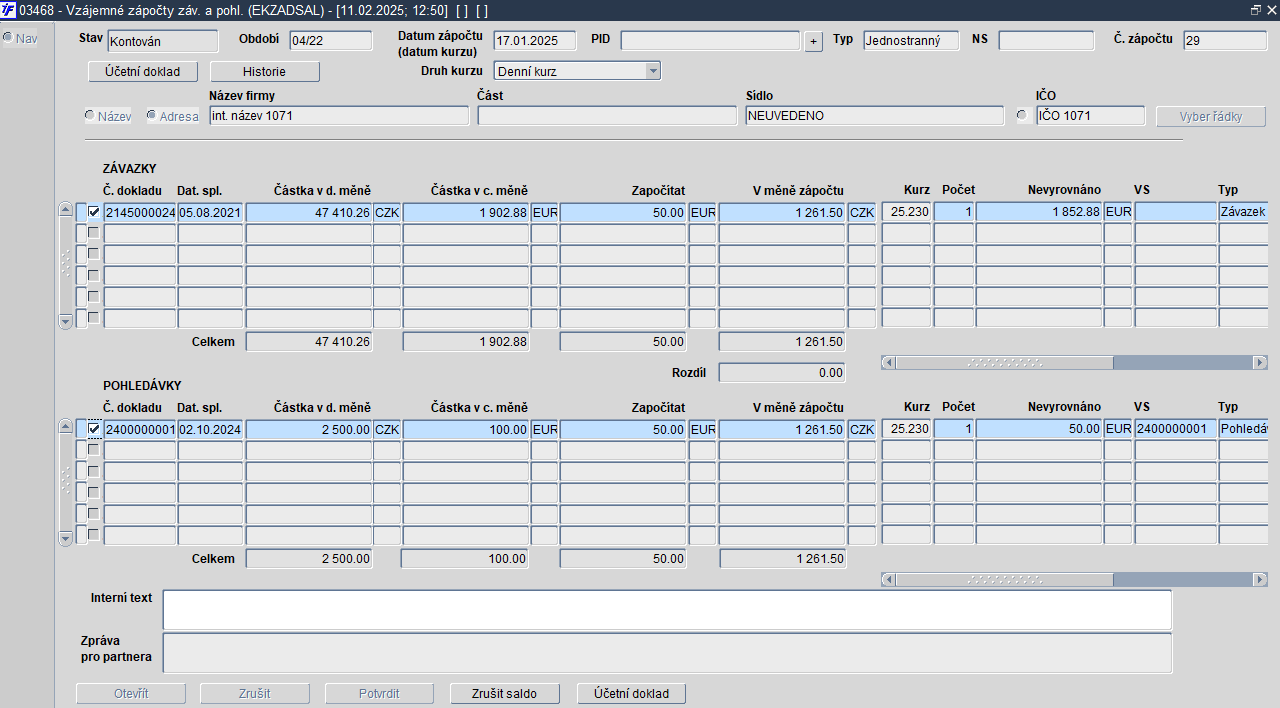The height and width of the screenshot is (708, 1280).
Task: Click the plus icon next to PID field
Action: pos(813,41)
